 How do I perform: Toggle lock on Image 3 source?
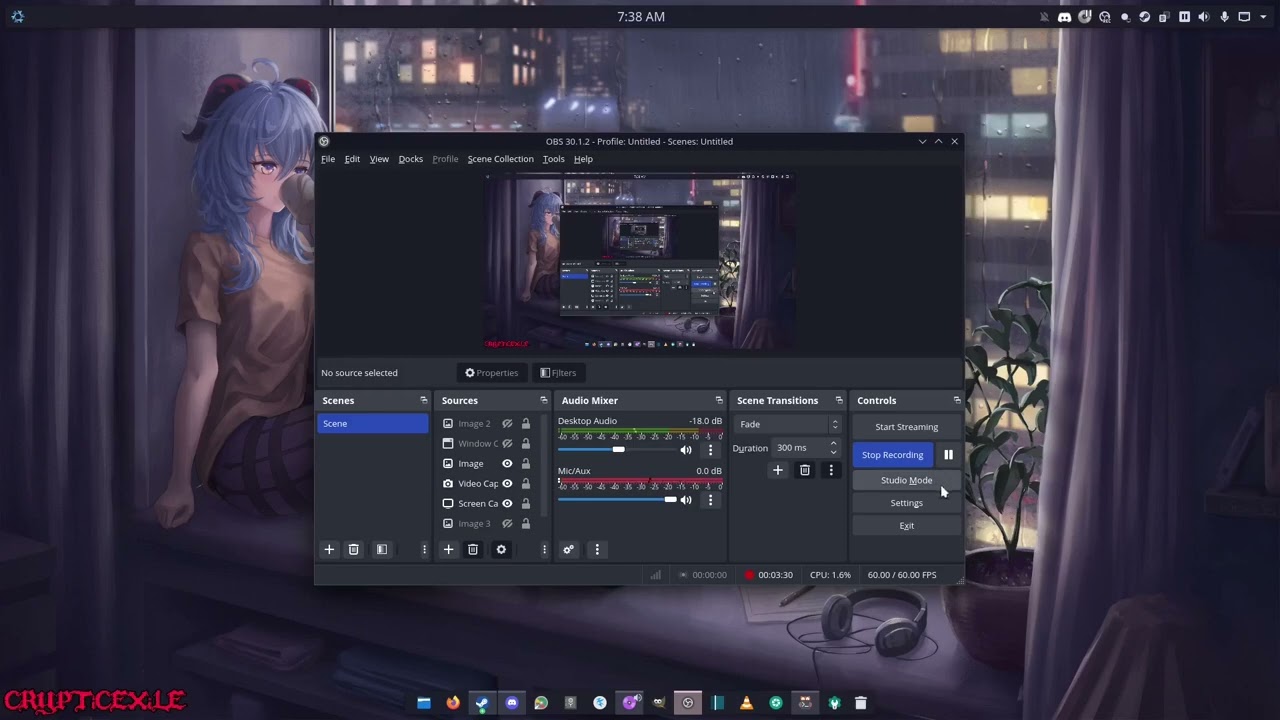pos(525,524)
